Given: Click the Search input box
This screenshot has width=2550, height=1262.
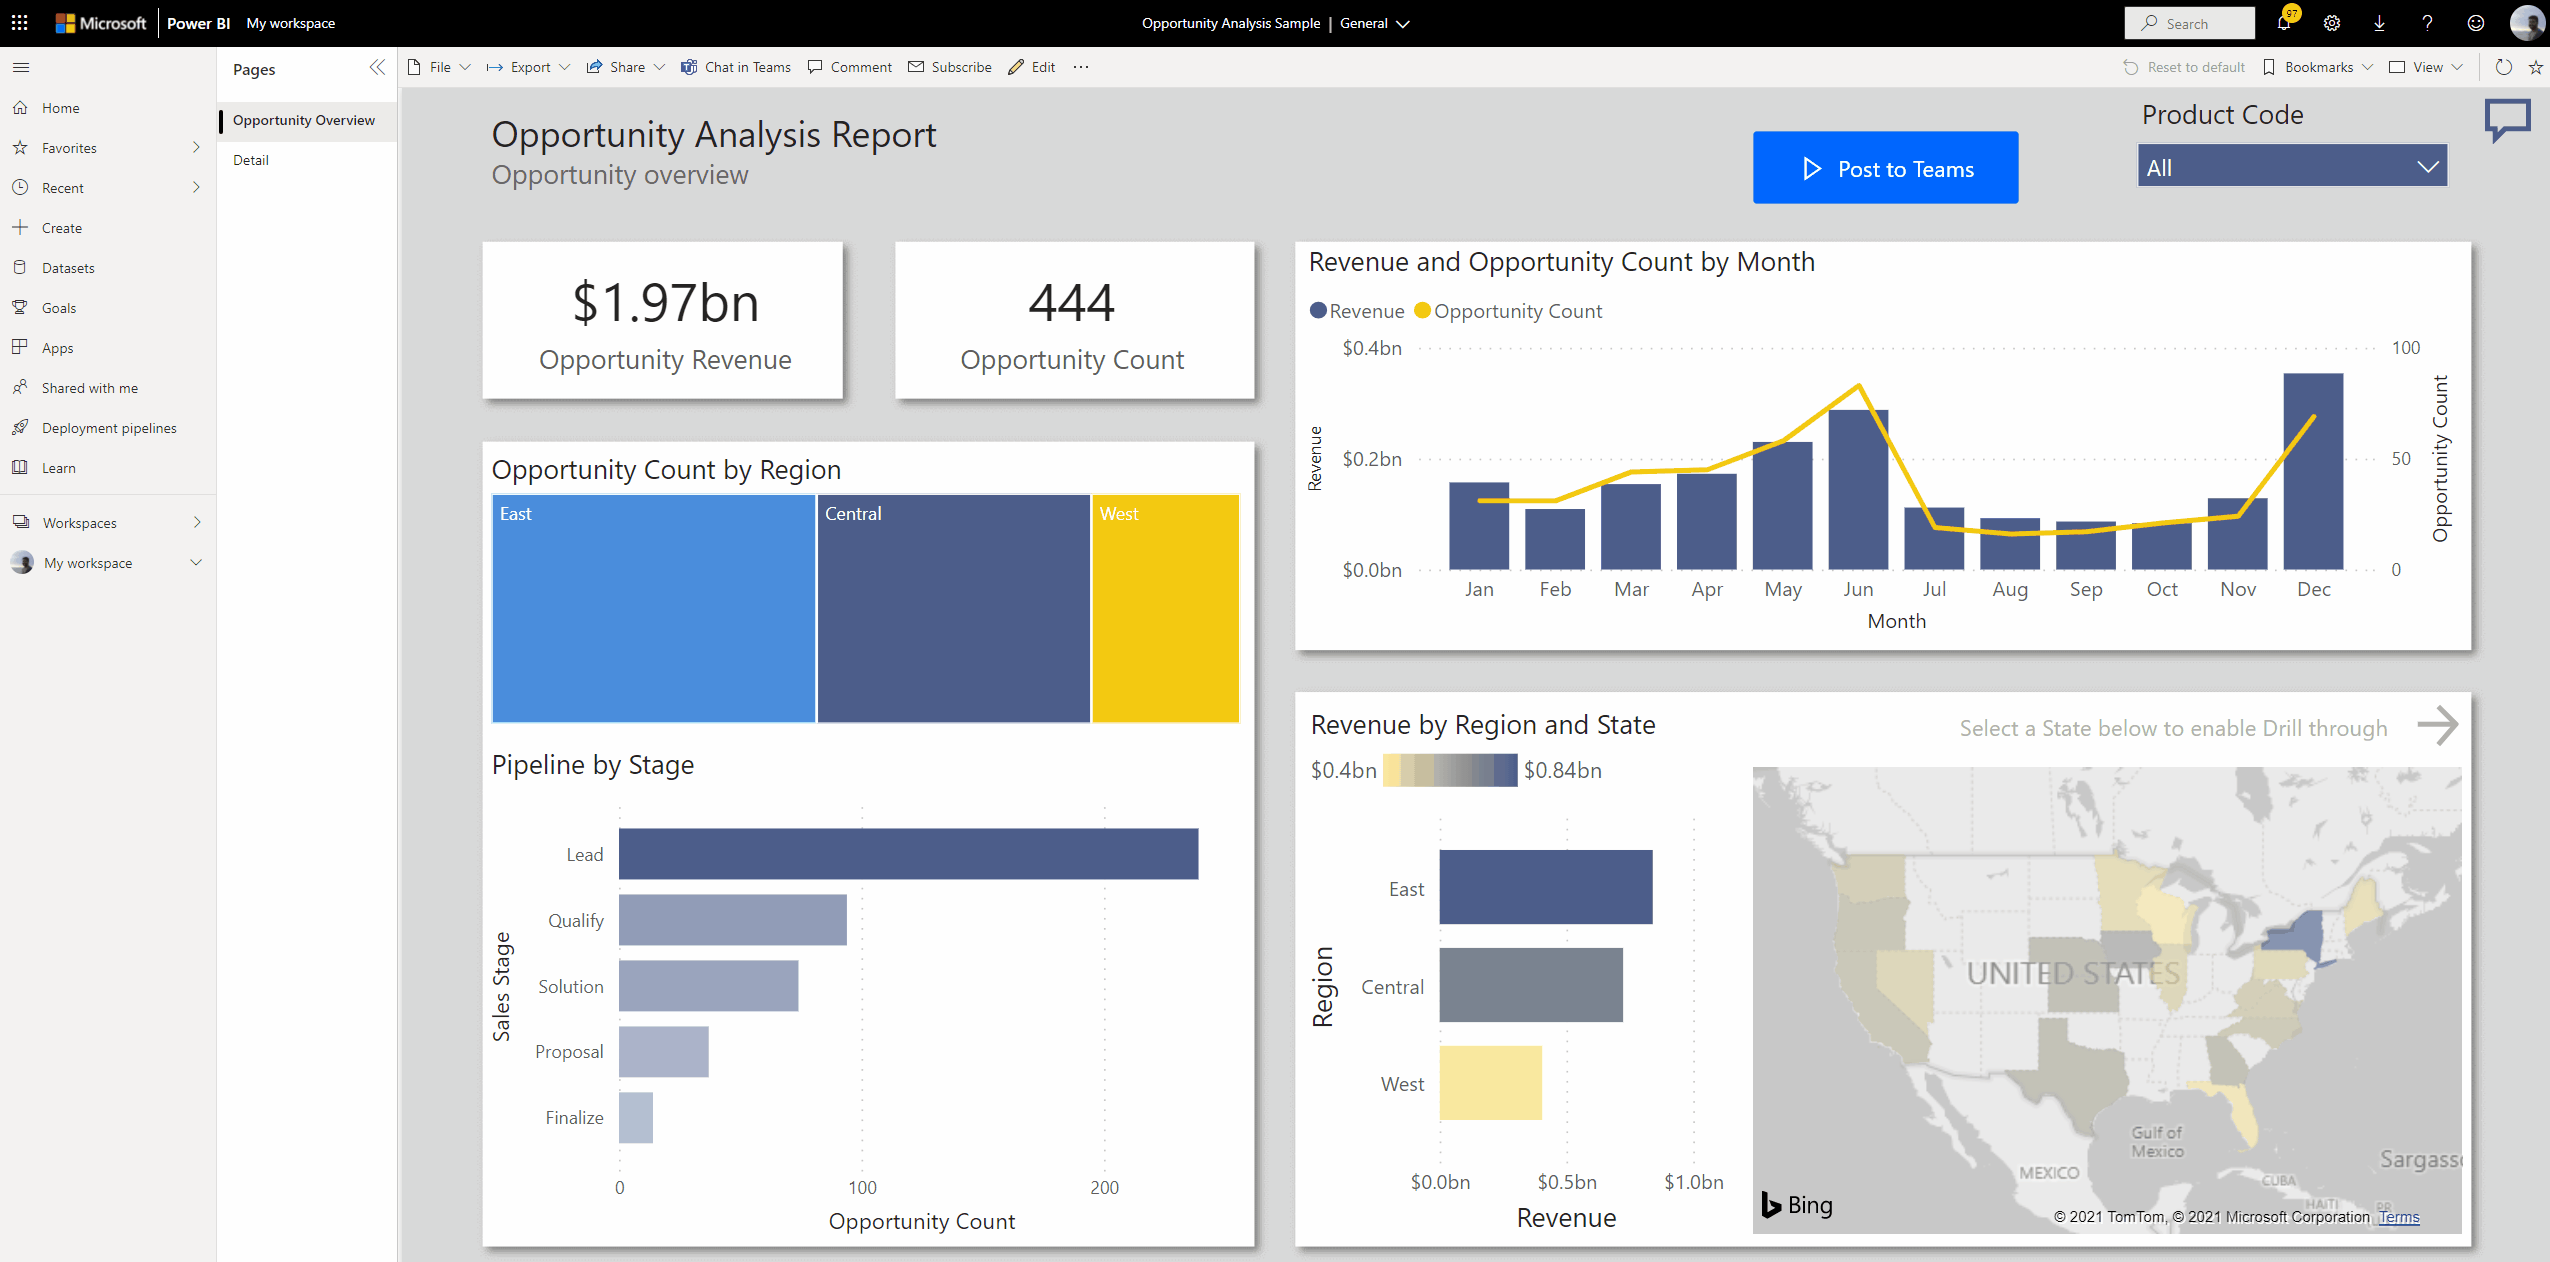Looking at the screenshot, I should [2190, 23].
